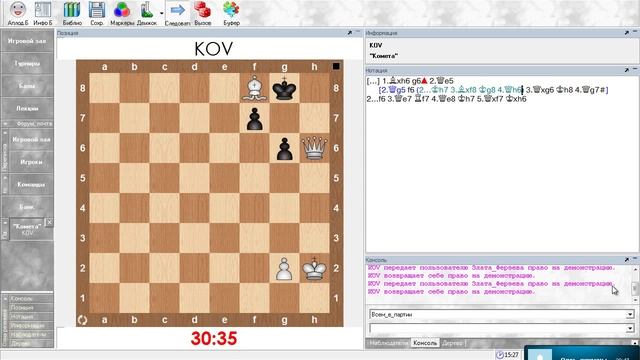Click the white pawn on g2
Image resolution: width=640 pixels, height=360 pixels.
(x=284, y=268)
